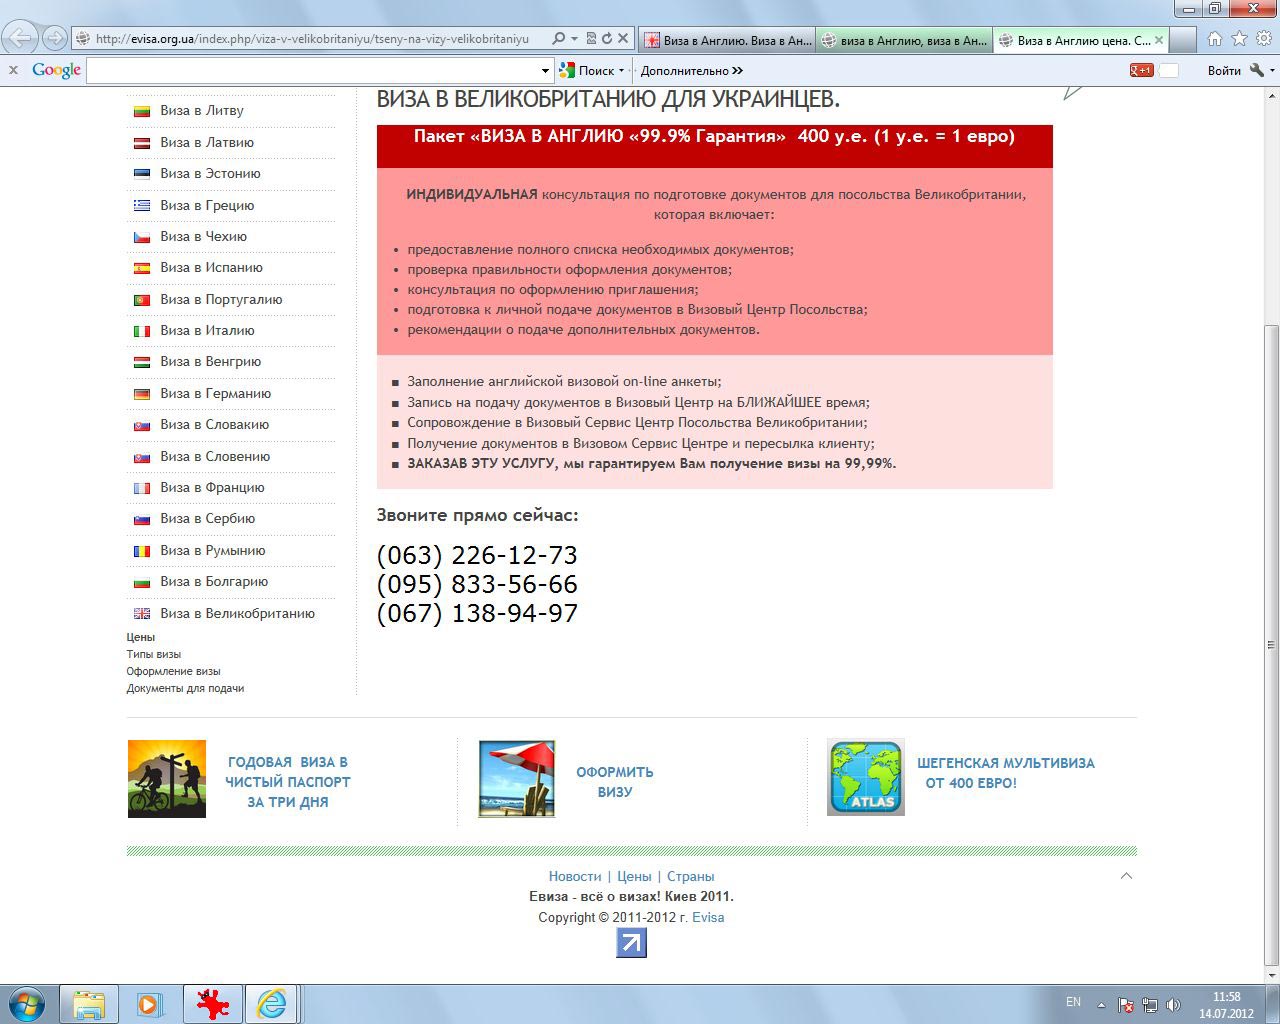
Task: Close the Google toolbar with the X
Action: 13,70
